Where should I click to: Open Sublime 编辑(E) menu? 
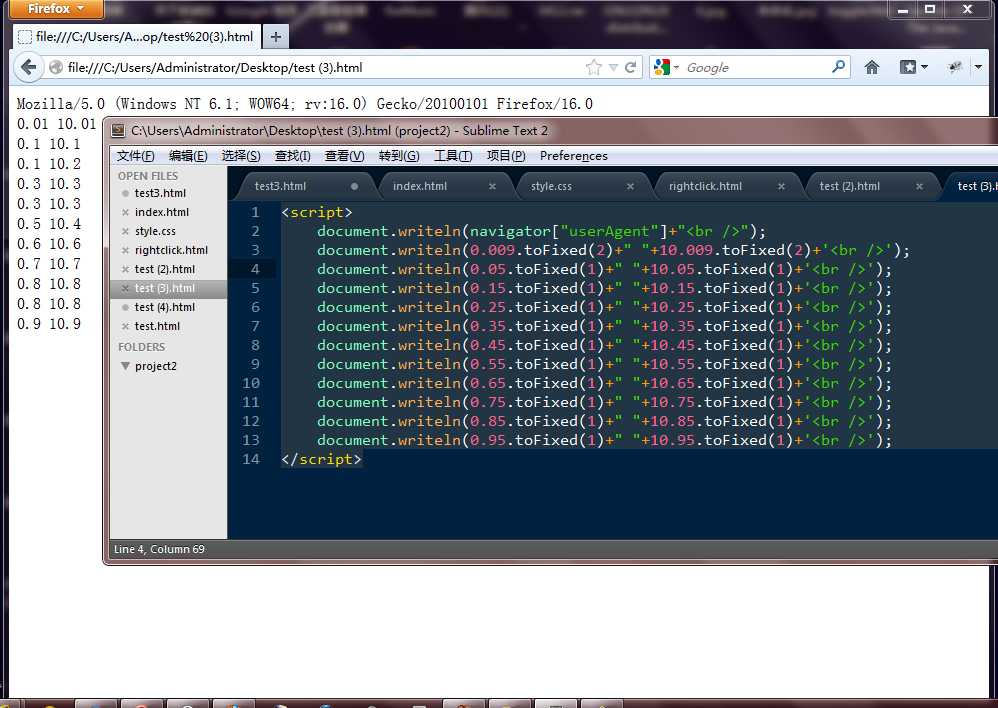188,156
